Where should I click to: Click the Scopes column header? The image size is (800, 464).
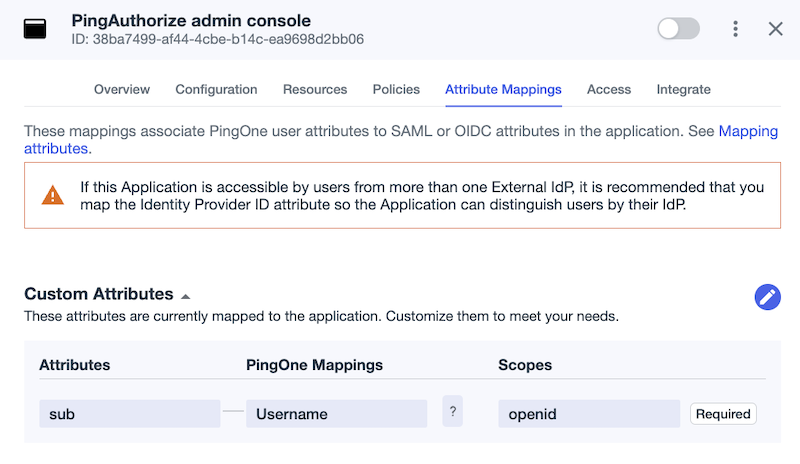tap(525, 365)
